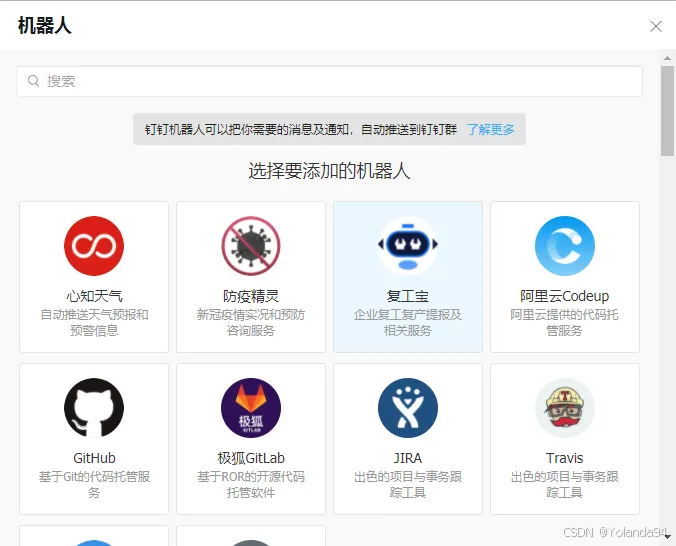Click the 极狐GitLab title text

coord(251,458)
